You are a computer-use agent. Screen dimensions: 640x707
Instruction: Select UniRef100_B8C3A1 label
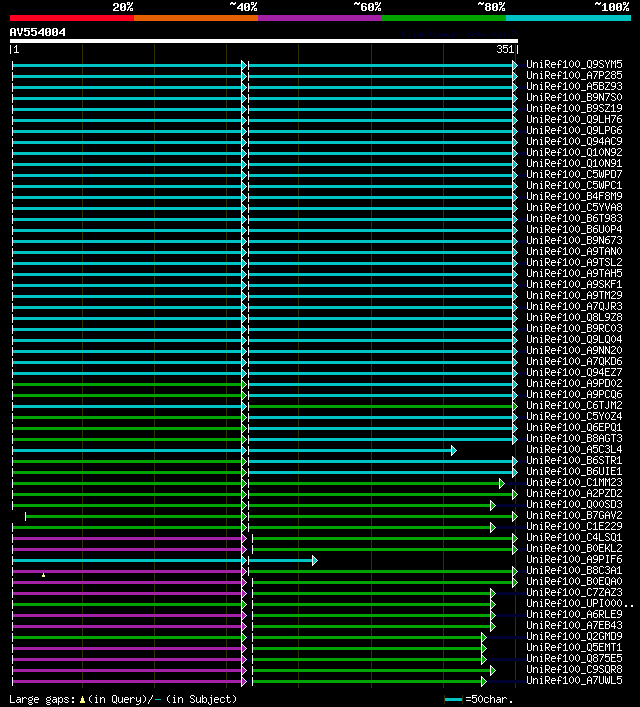[x=574, y=570]
